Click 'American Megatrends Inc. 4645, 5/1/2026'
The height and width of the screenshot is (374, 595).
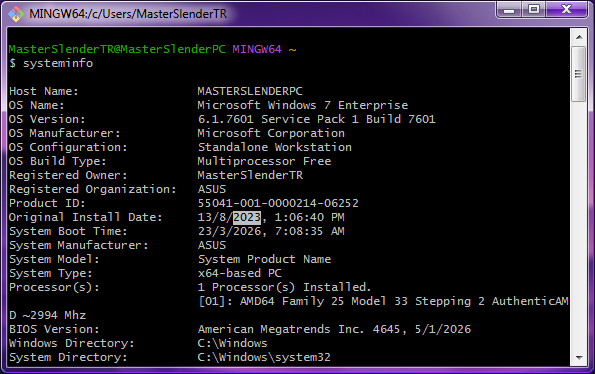pyautogui.click(x=334, y=329)
